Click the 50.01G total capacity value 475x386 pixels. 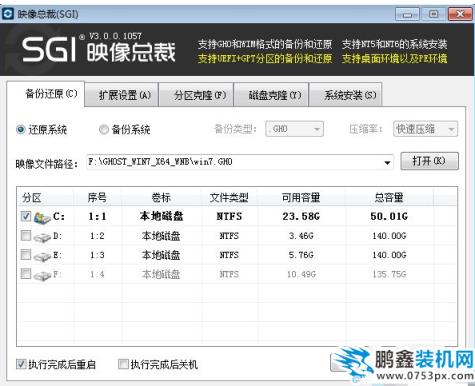[389, 217]
